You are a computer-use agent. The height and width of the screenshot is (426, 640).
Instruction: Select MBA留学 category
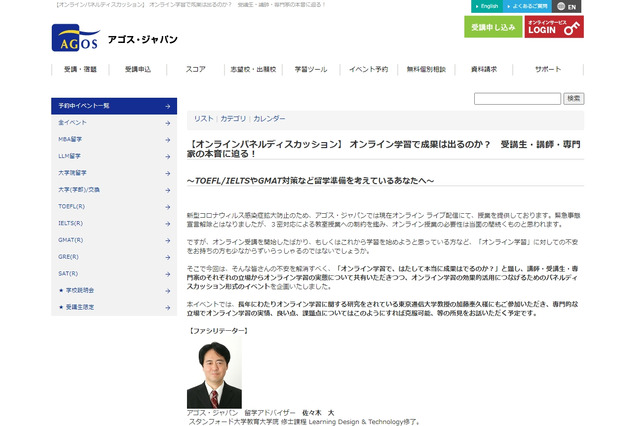[114, 140]
